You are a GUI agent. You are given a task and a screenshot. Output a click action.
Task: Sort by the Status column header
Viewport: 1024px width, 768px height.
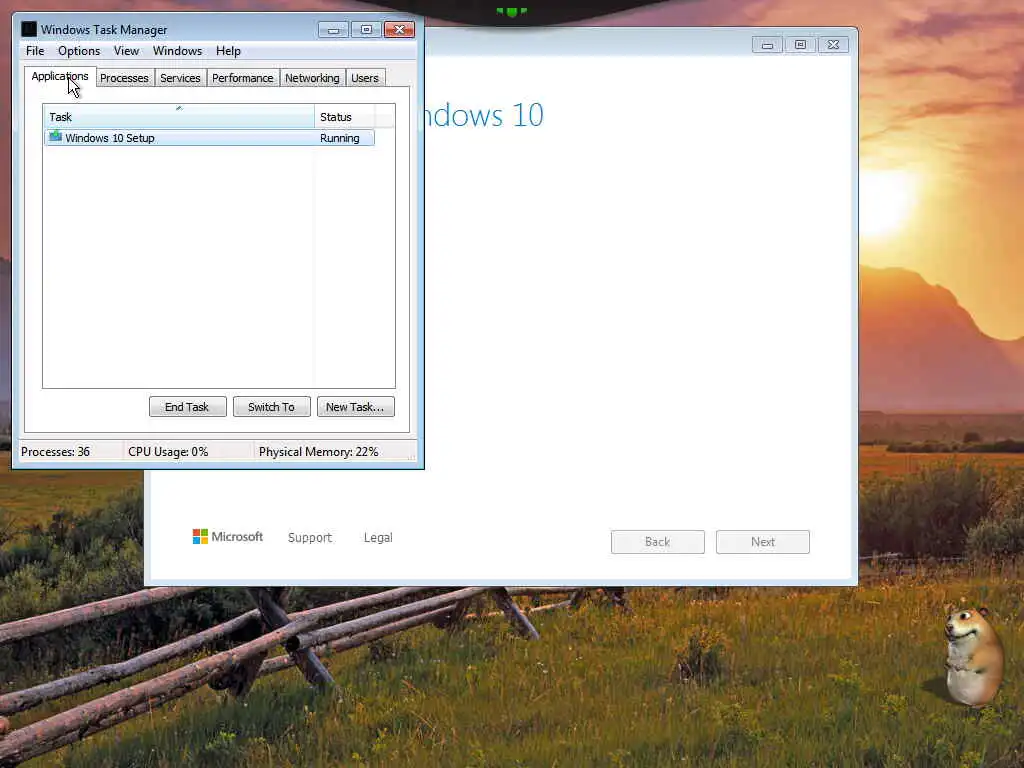[x=344, y=117]
